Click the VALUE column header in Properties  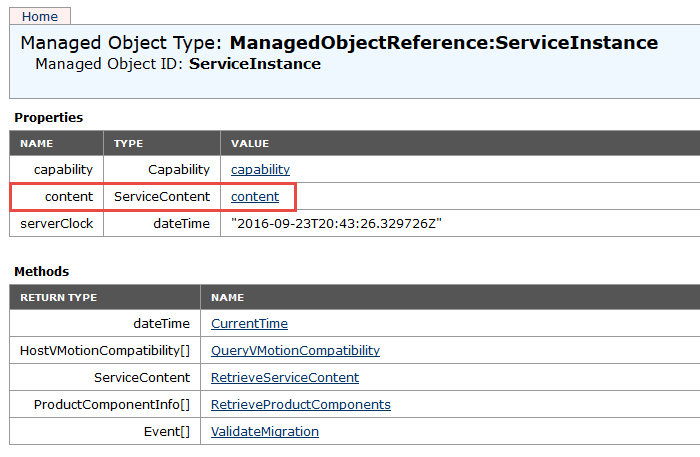click(249, 143)
